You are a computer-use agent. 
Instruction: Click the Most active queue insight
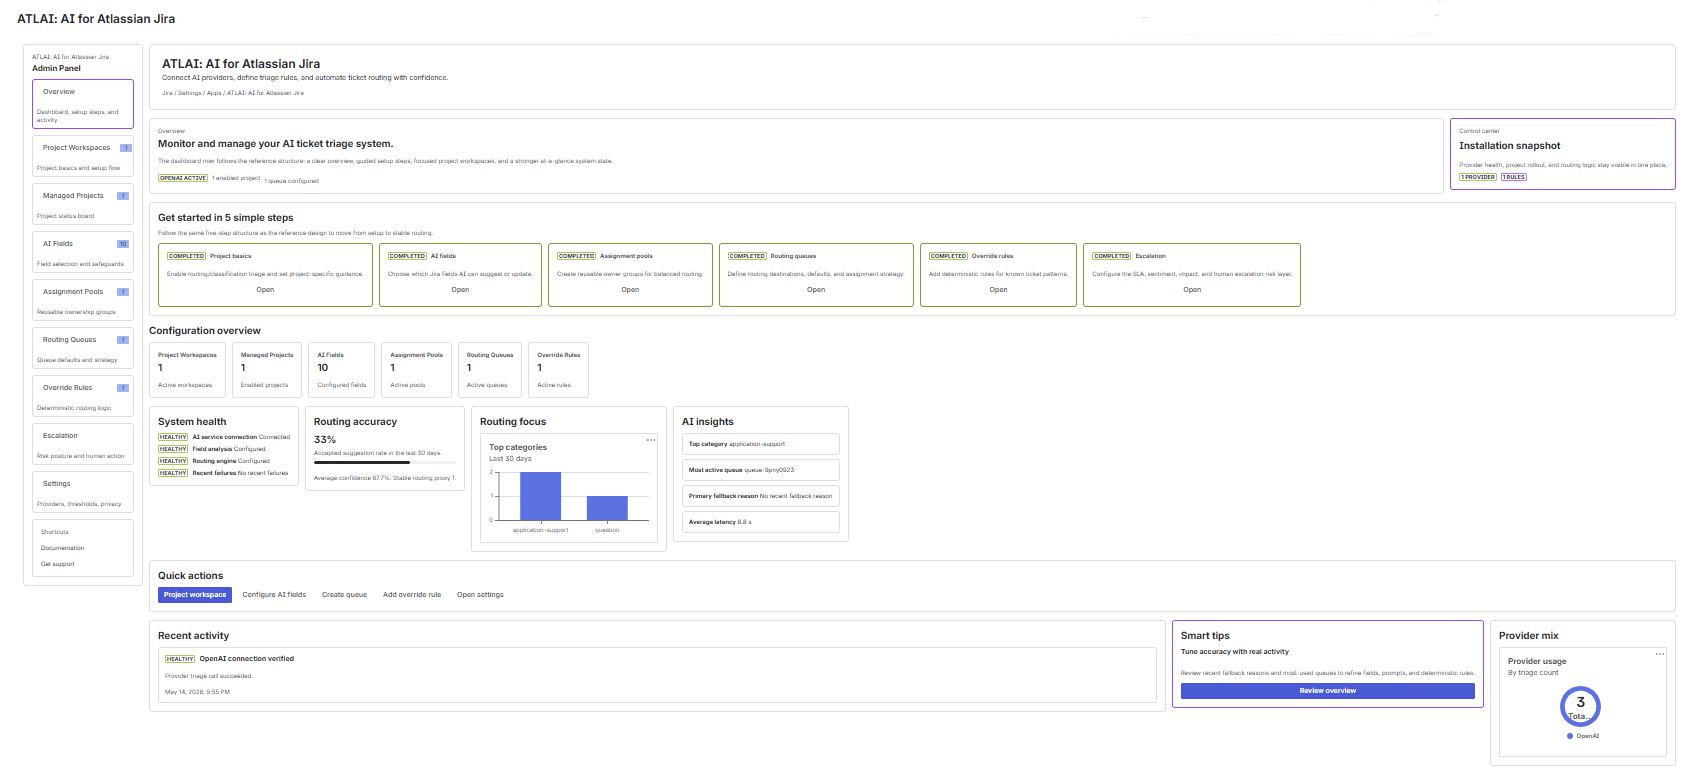pos(761,470)
